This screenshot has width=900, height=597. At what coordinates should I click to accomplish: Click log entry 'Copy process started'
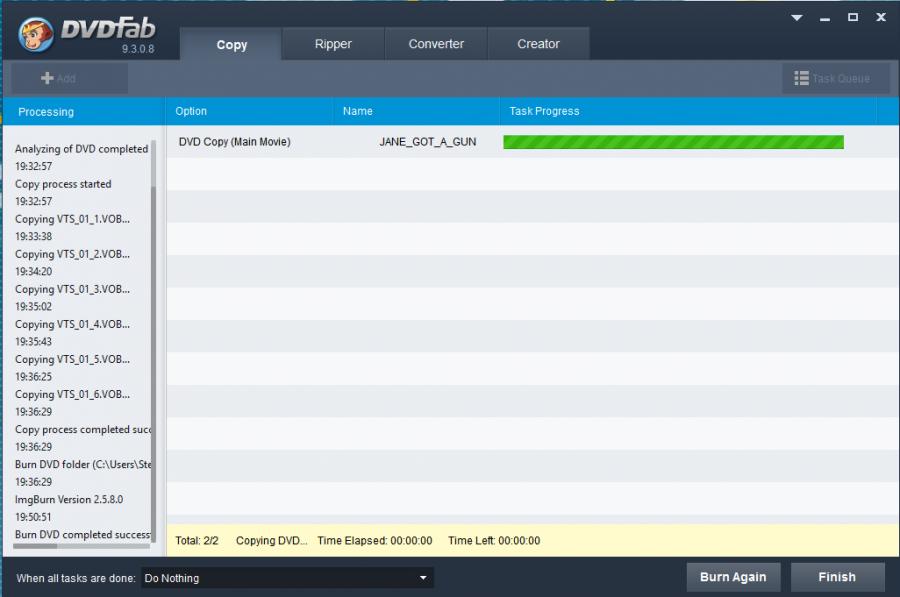[63, 184]
